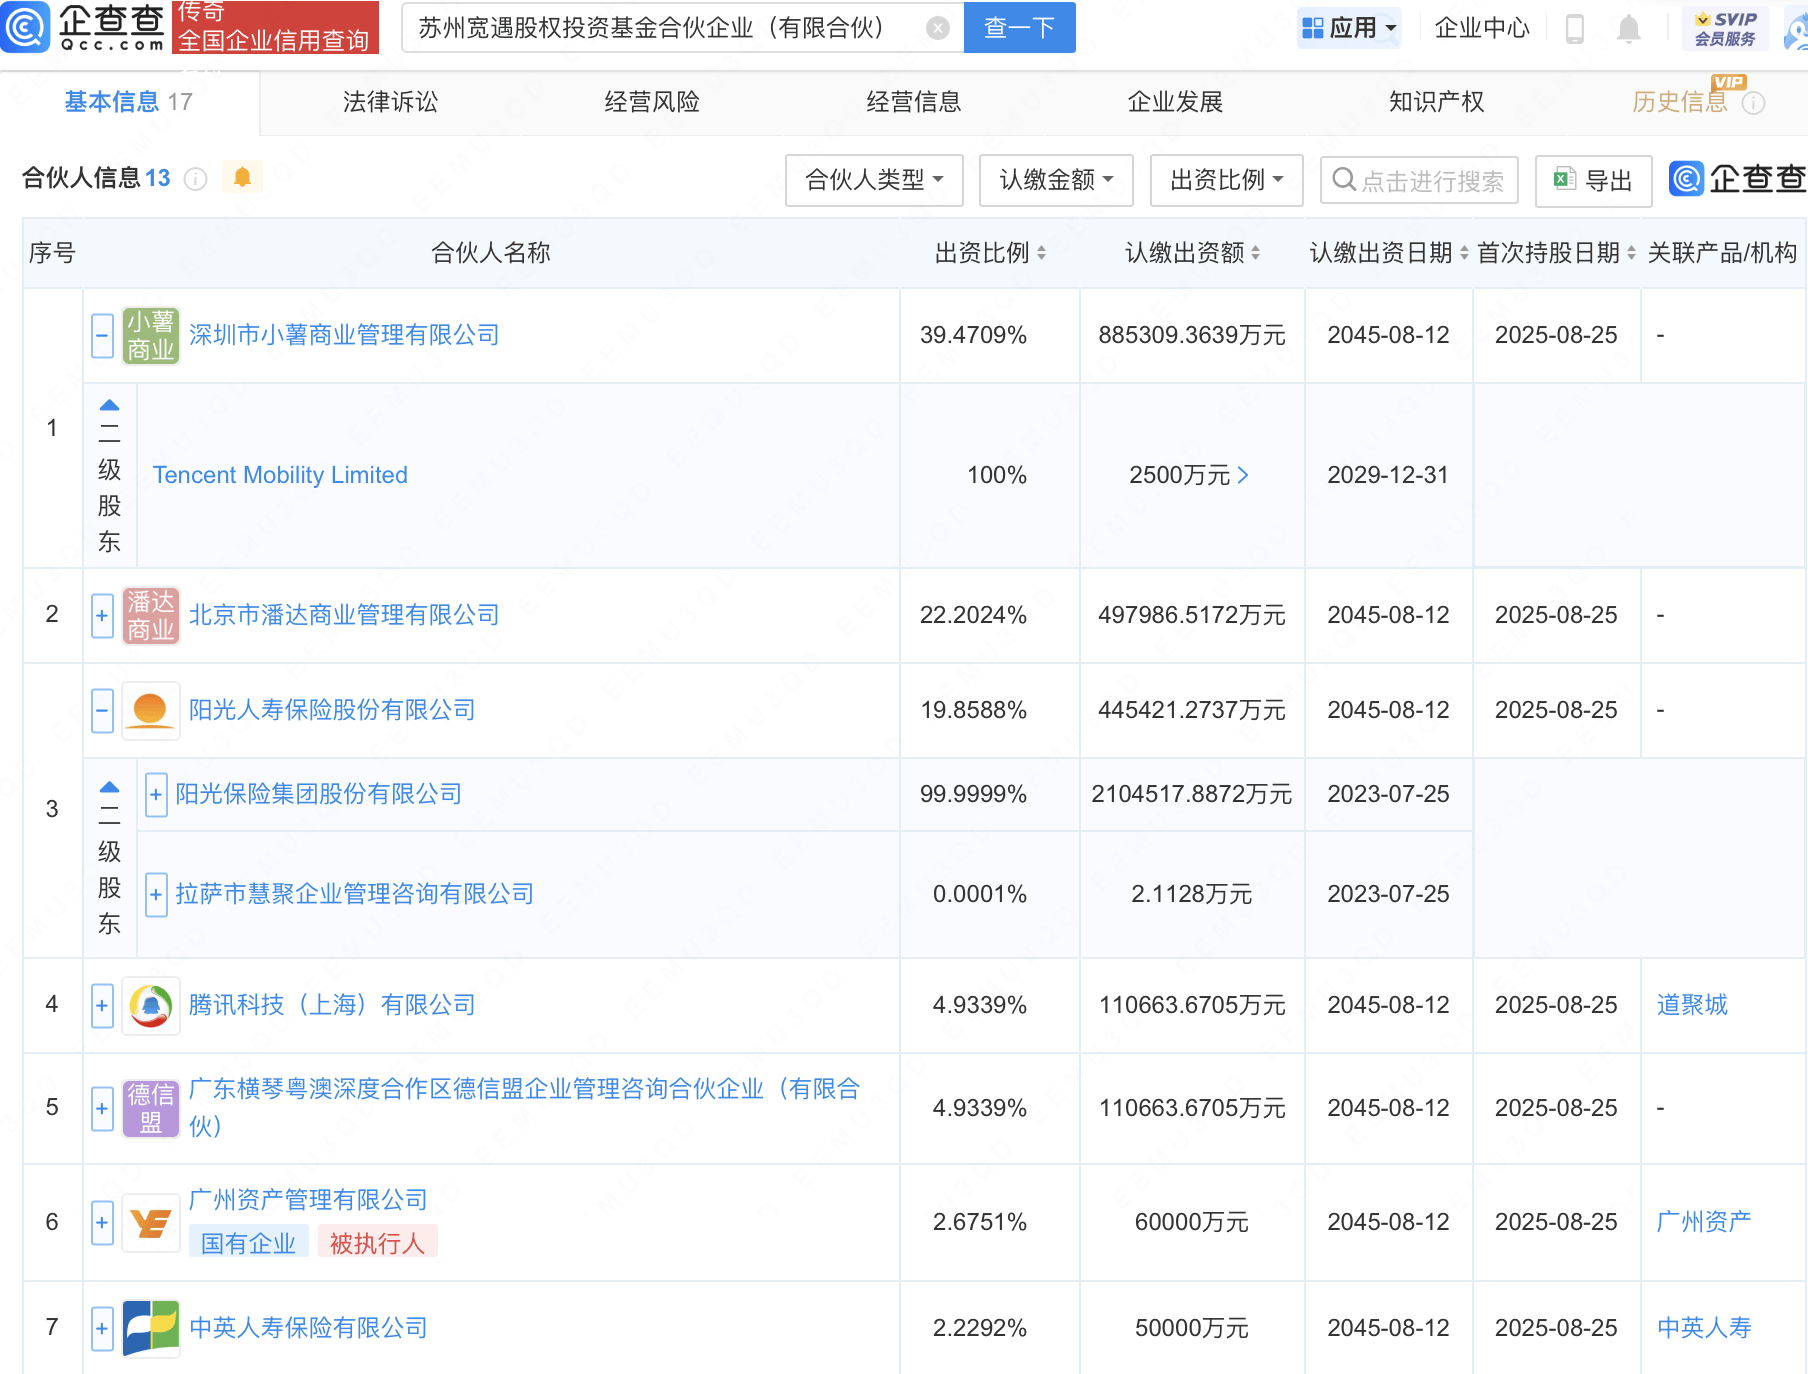Open notifications bell in header

point(1628,28)
